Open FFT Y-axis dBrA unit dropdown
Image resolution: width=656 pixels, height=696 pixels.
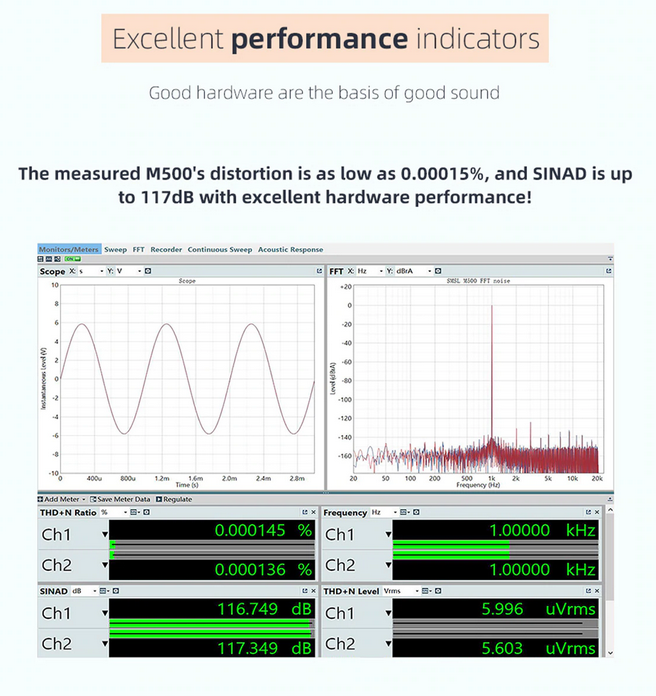click(x=414, y=271)
